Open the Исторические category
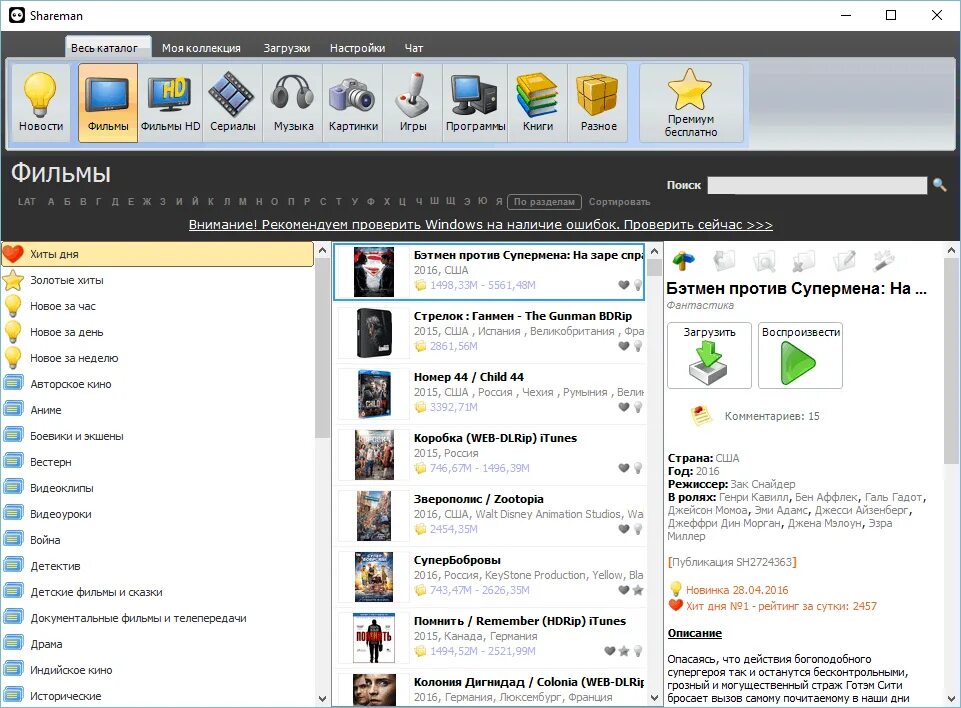Image resolution: width=961 pixels, height=708 pixels. click(158, 696)
